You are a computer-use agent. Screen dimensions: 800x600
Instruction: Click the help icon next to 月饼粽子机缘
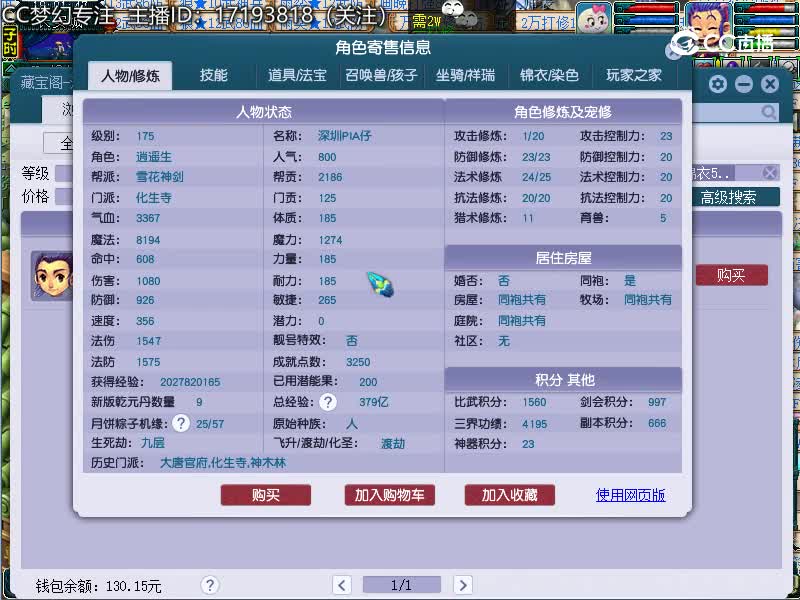[181, 423]
